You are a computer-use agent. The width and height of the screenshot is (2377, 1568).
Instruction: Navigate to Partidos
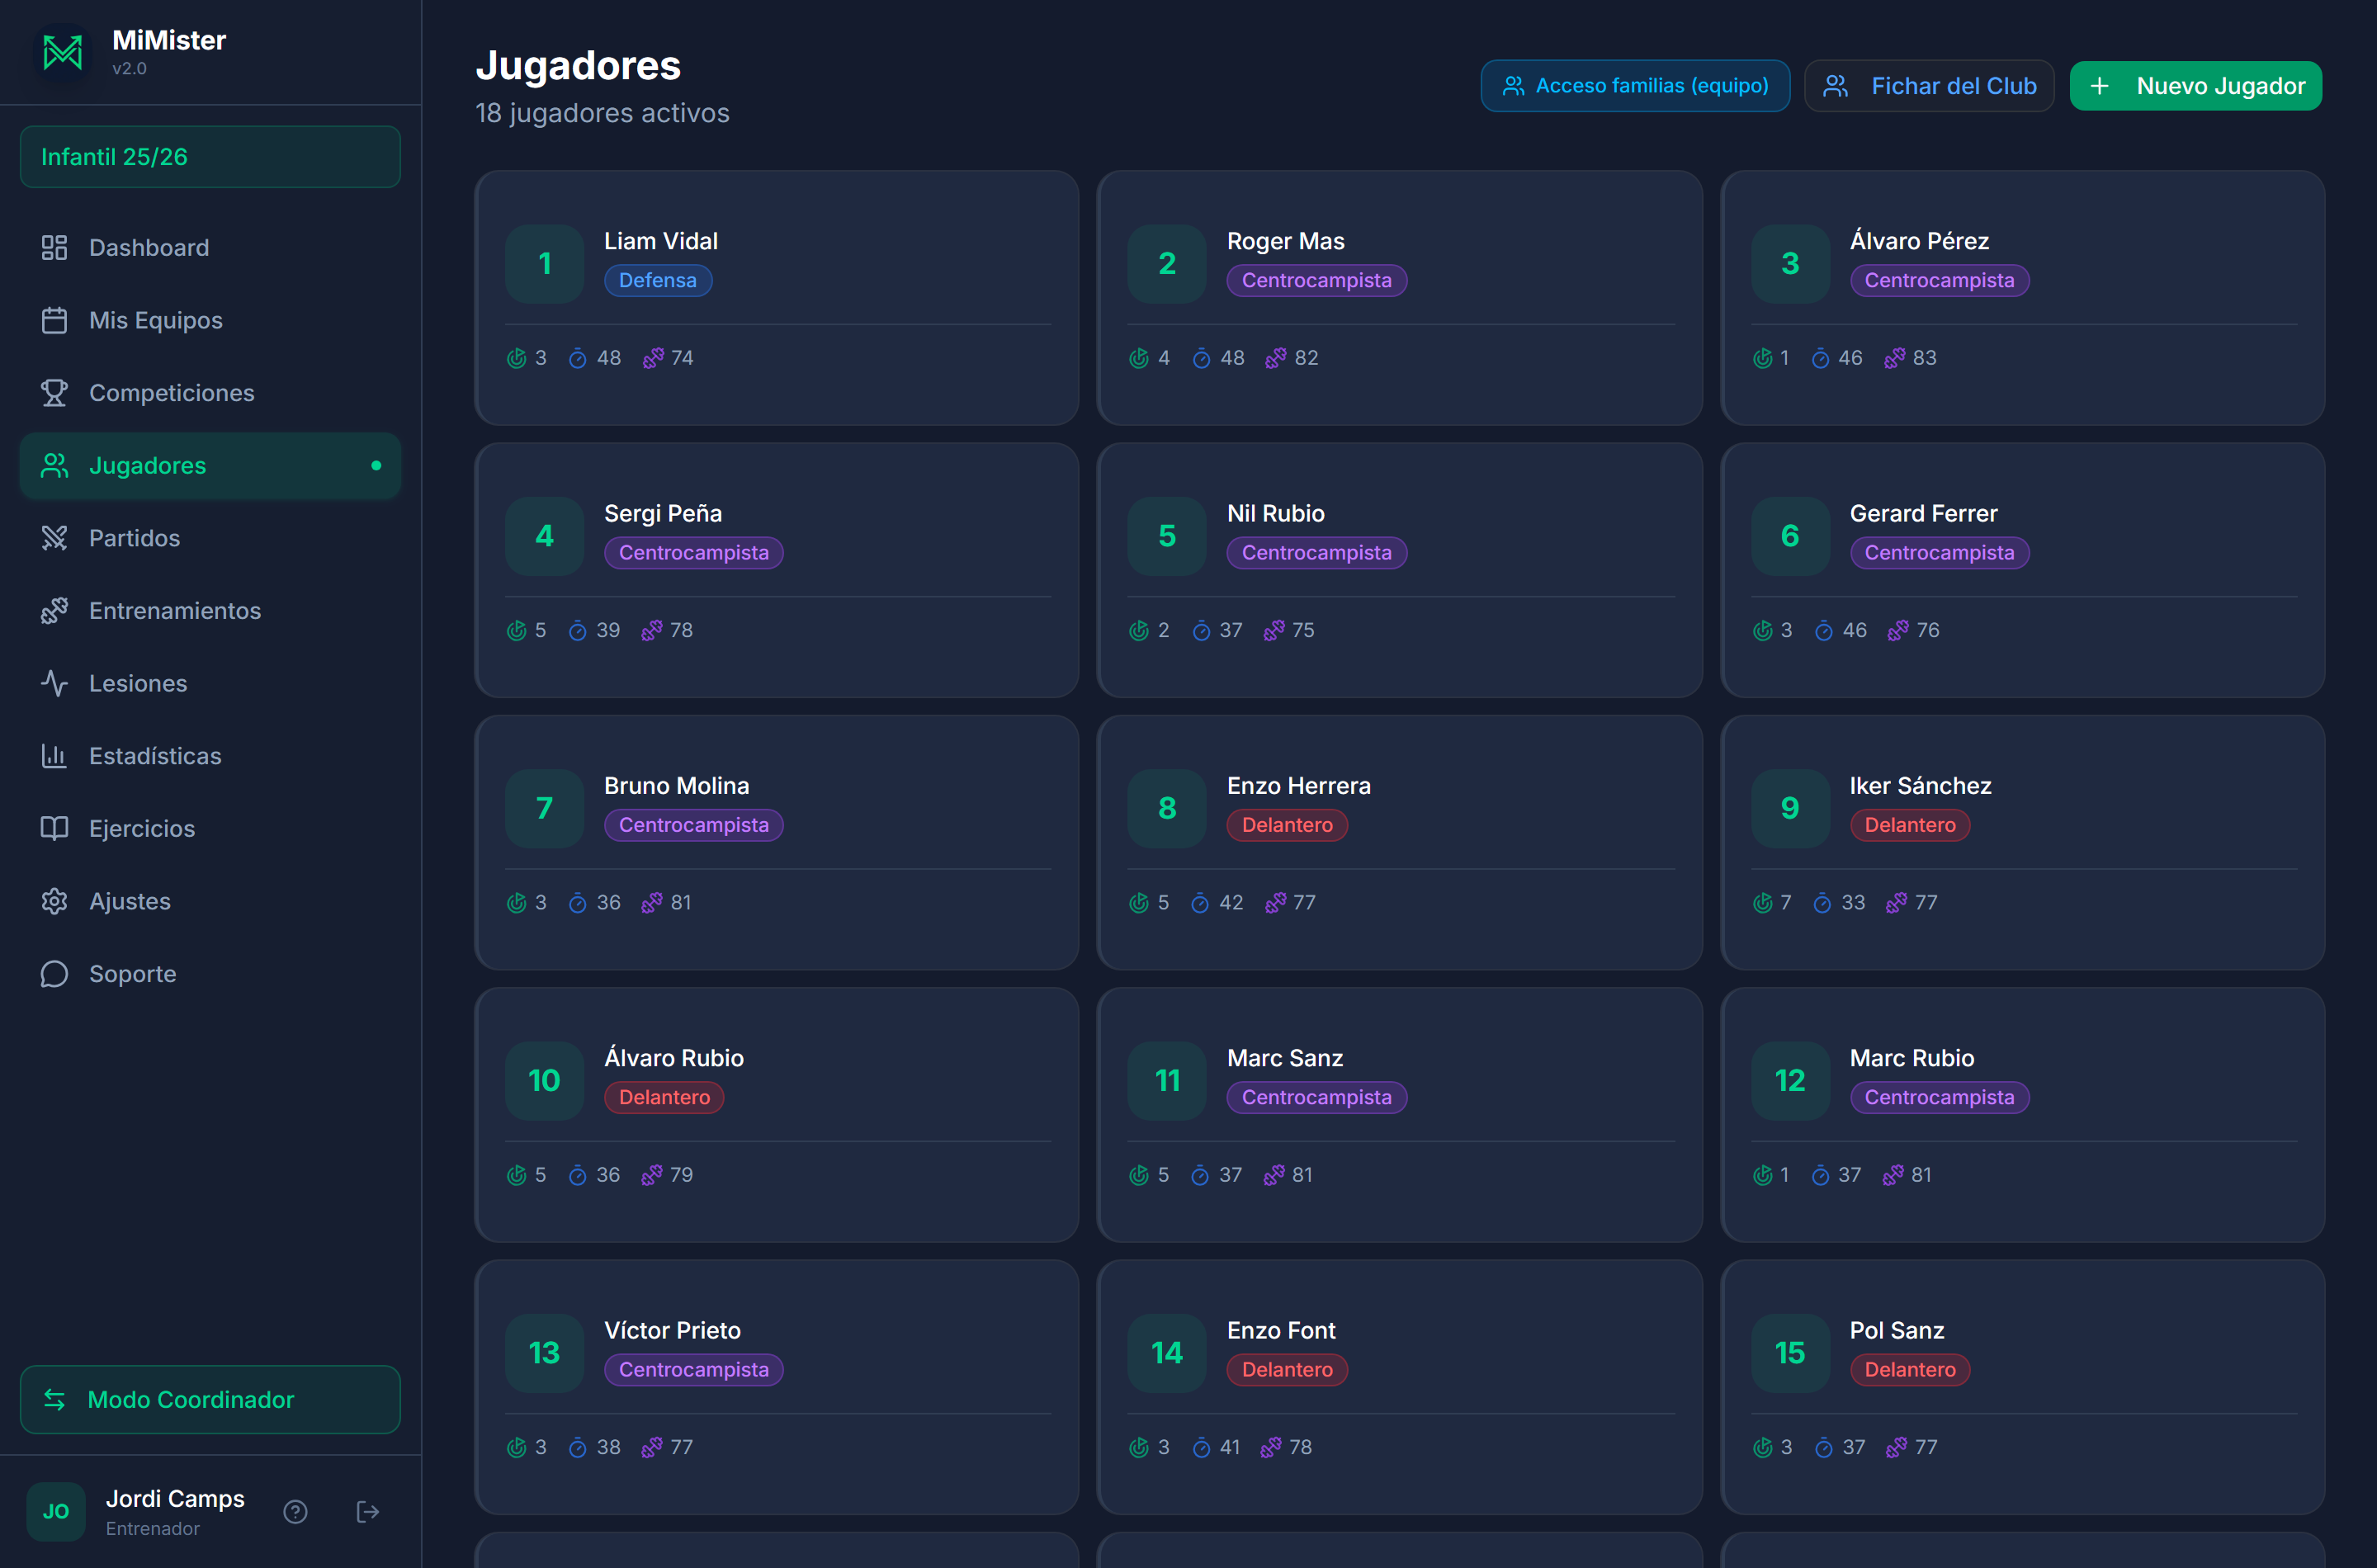(210, 538)
